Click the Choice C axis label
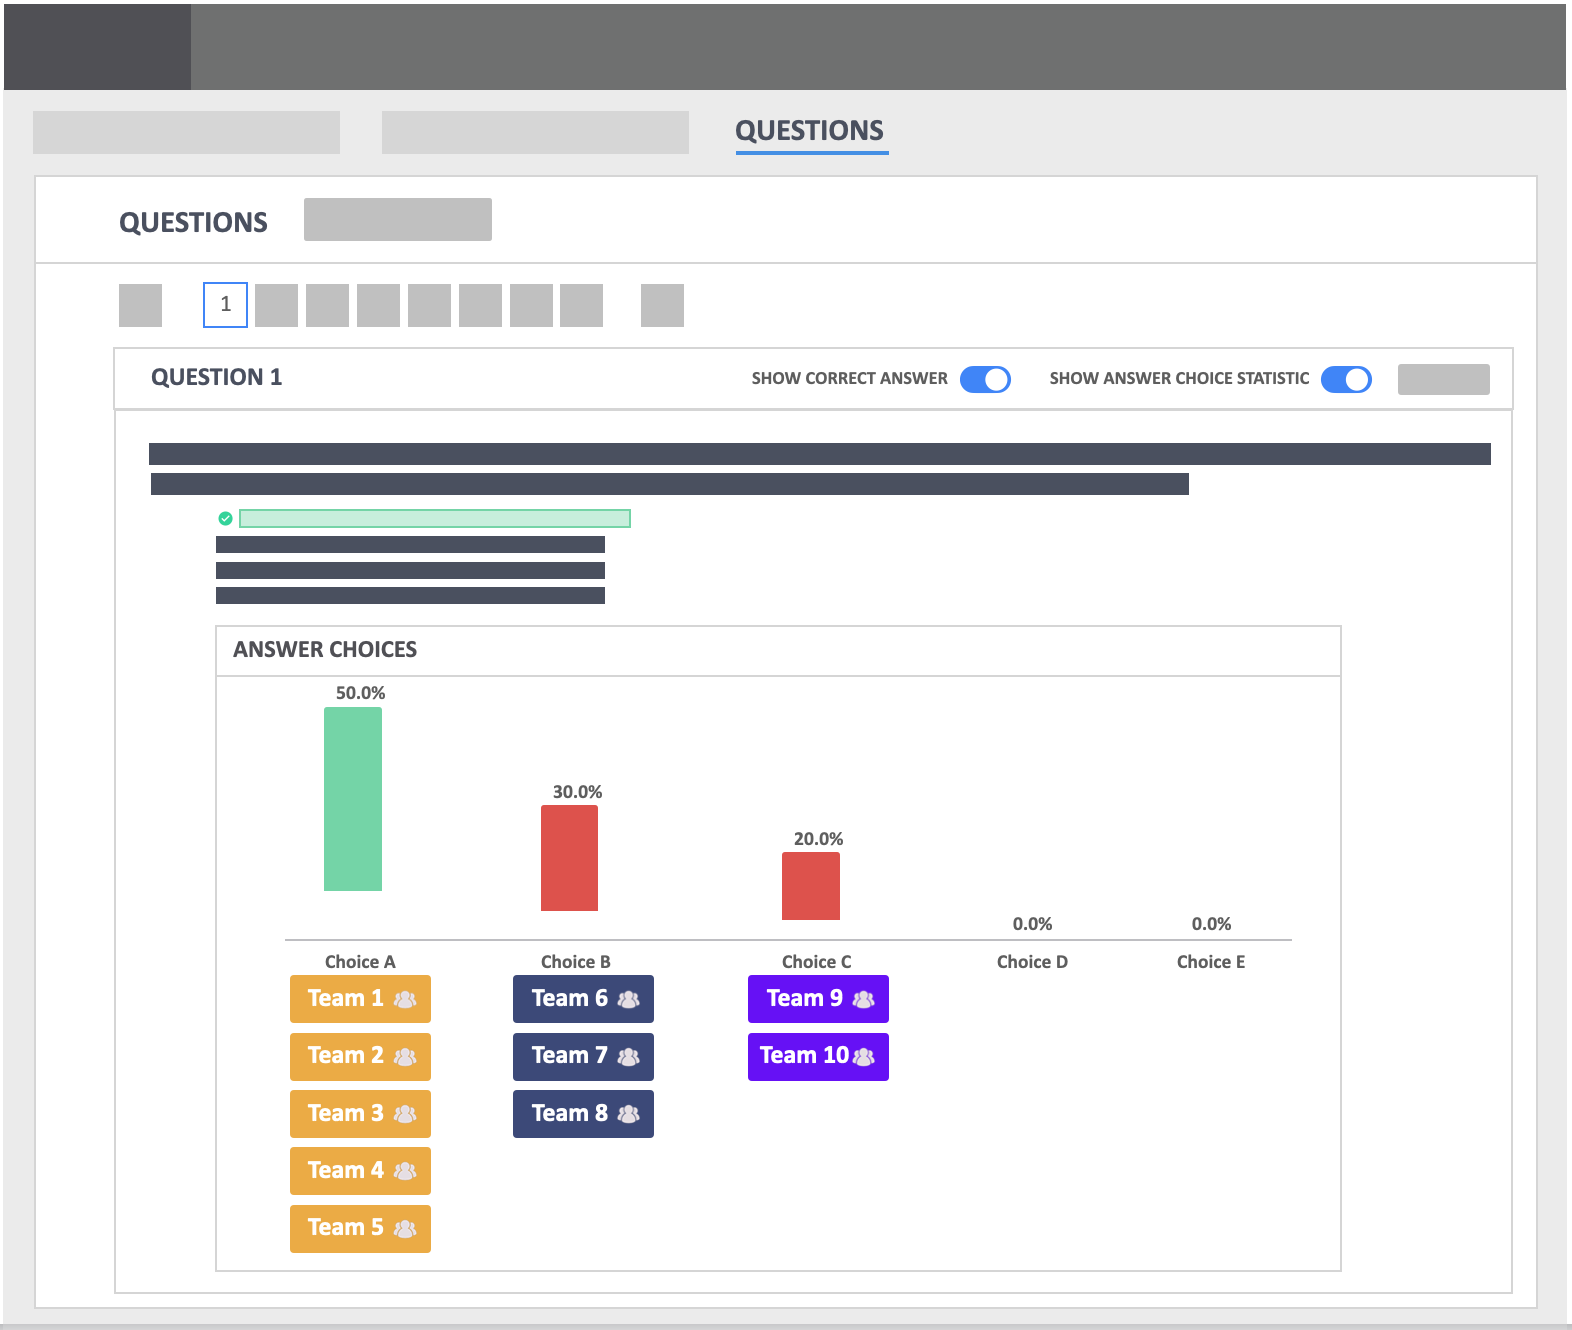Image resolution: width=1572 pixels, height=1330 pixels. (817, 962)
